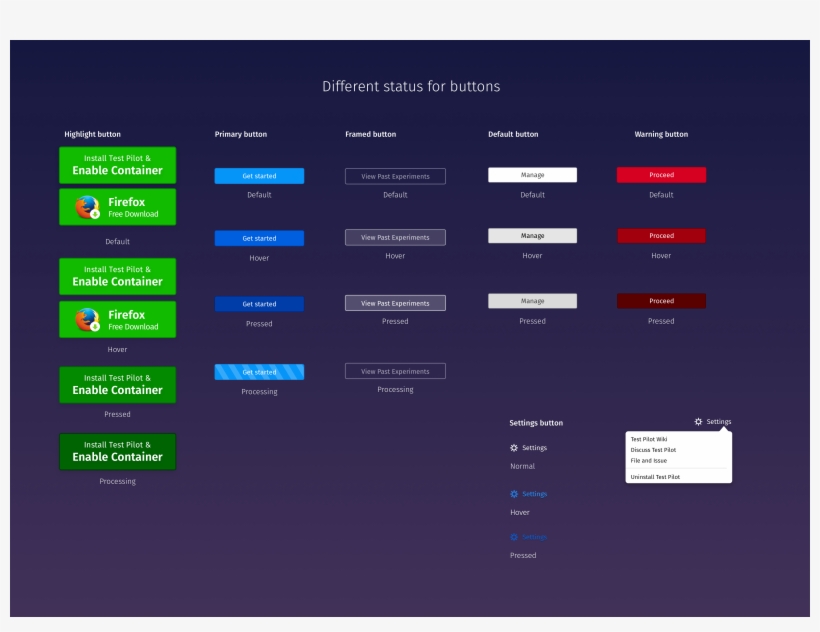Click Uninstall Test Pilot in the menu
This screenshot has height=632, width=820.
[x=655, y=477]
